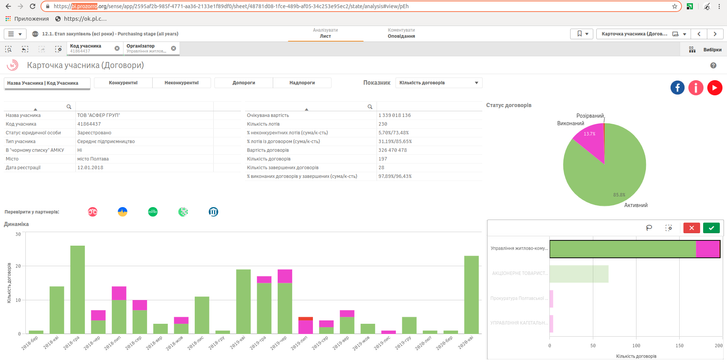Click the help question mark icon
Image resolution: width=727 pixels, height=363 pixels.
point(714,65)
